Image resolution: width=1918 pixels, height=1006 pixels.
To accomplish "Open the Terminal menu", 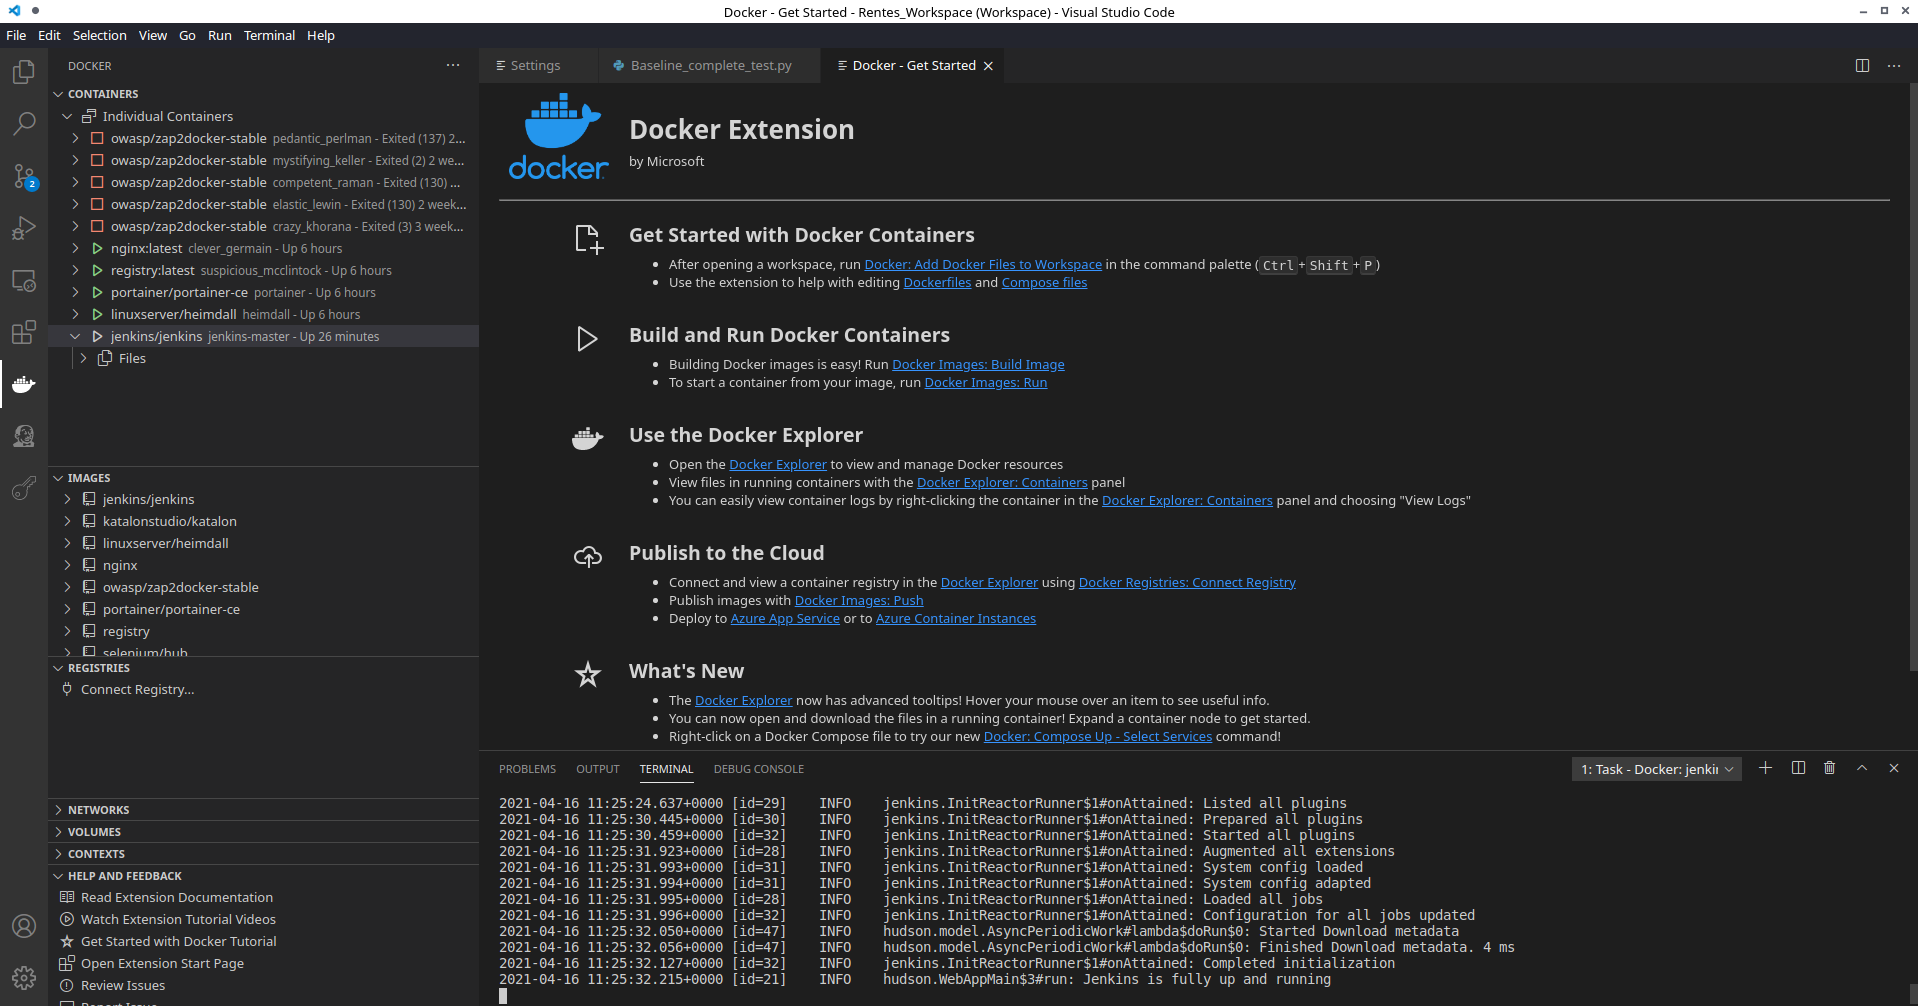I will [x=269, y=35].
